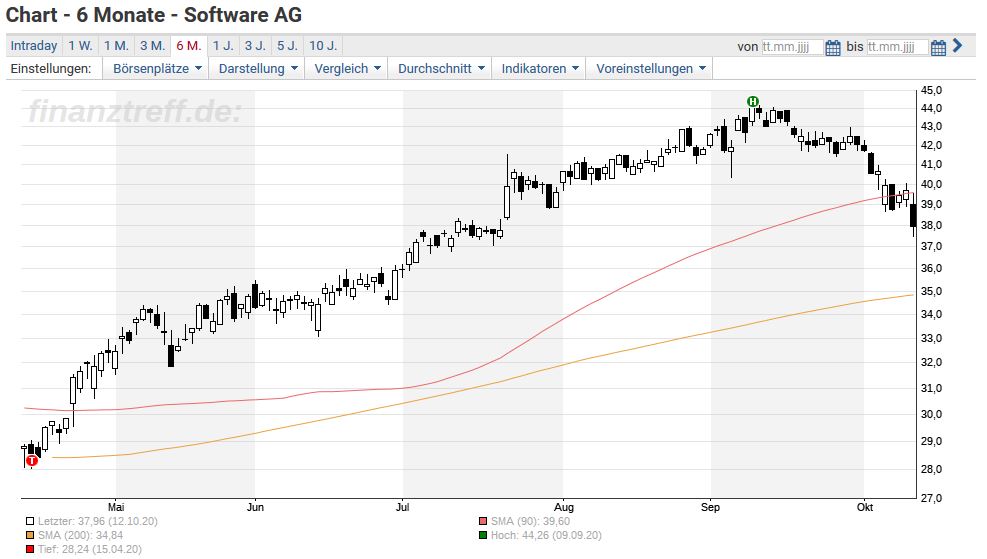Click the 40,0 price axis label

[932, 184]
